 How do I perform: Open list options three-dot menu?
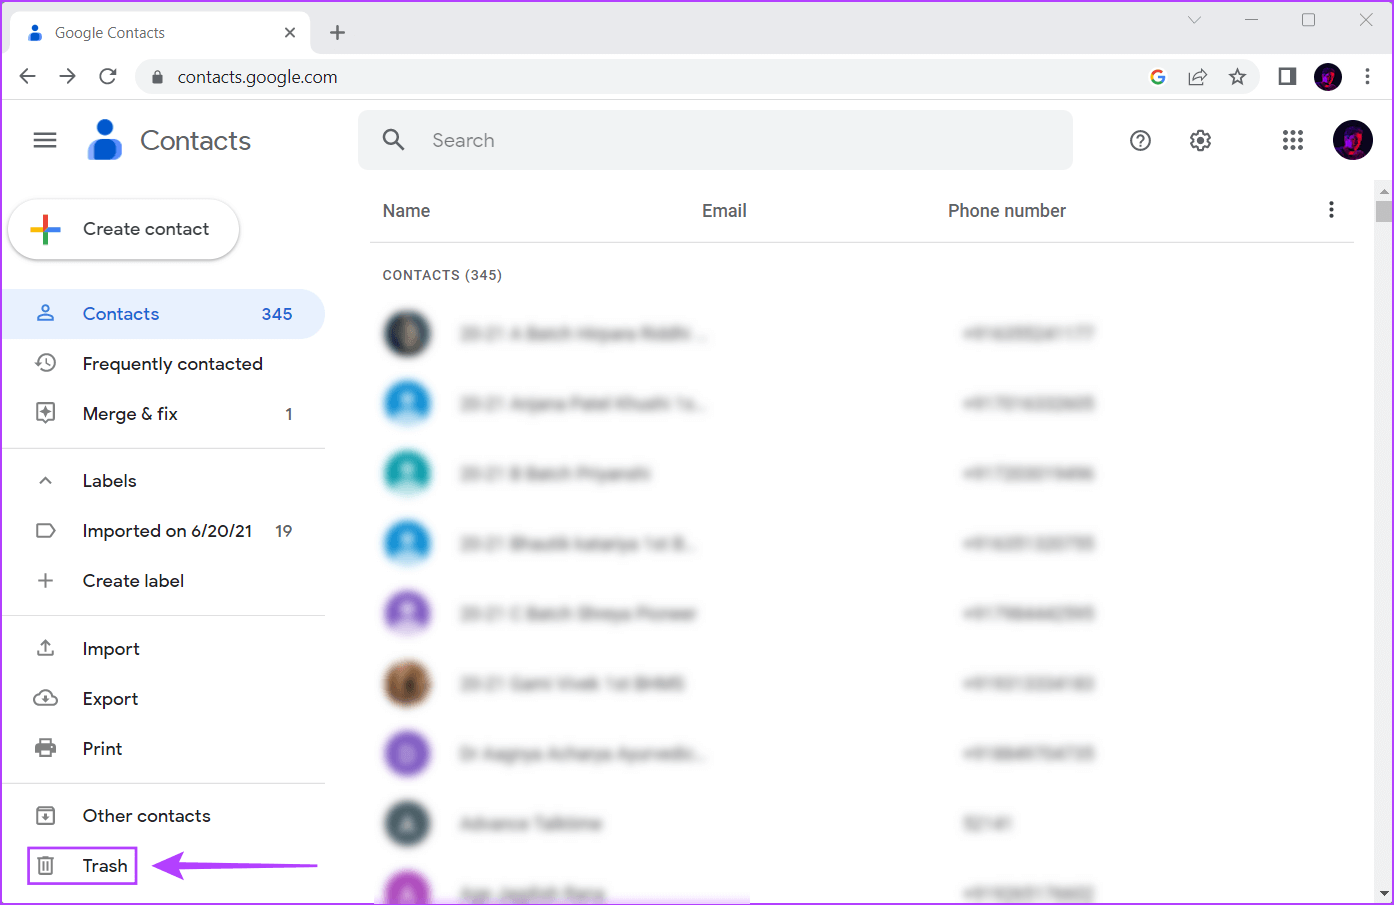(x=1331, y=210)
